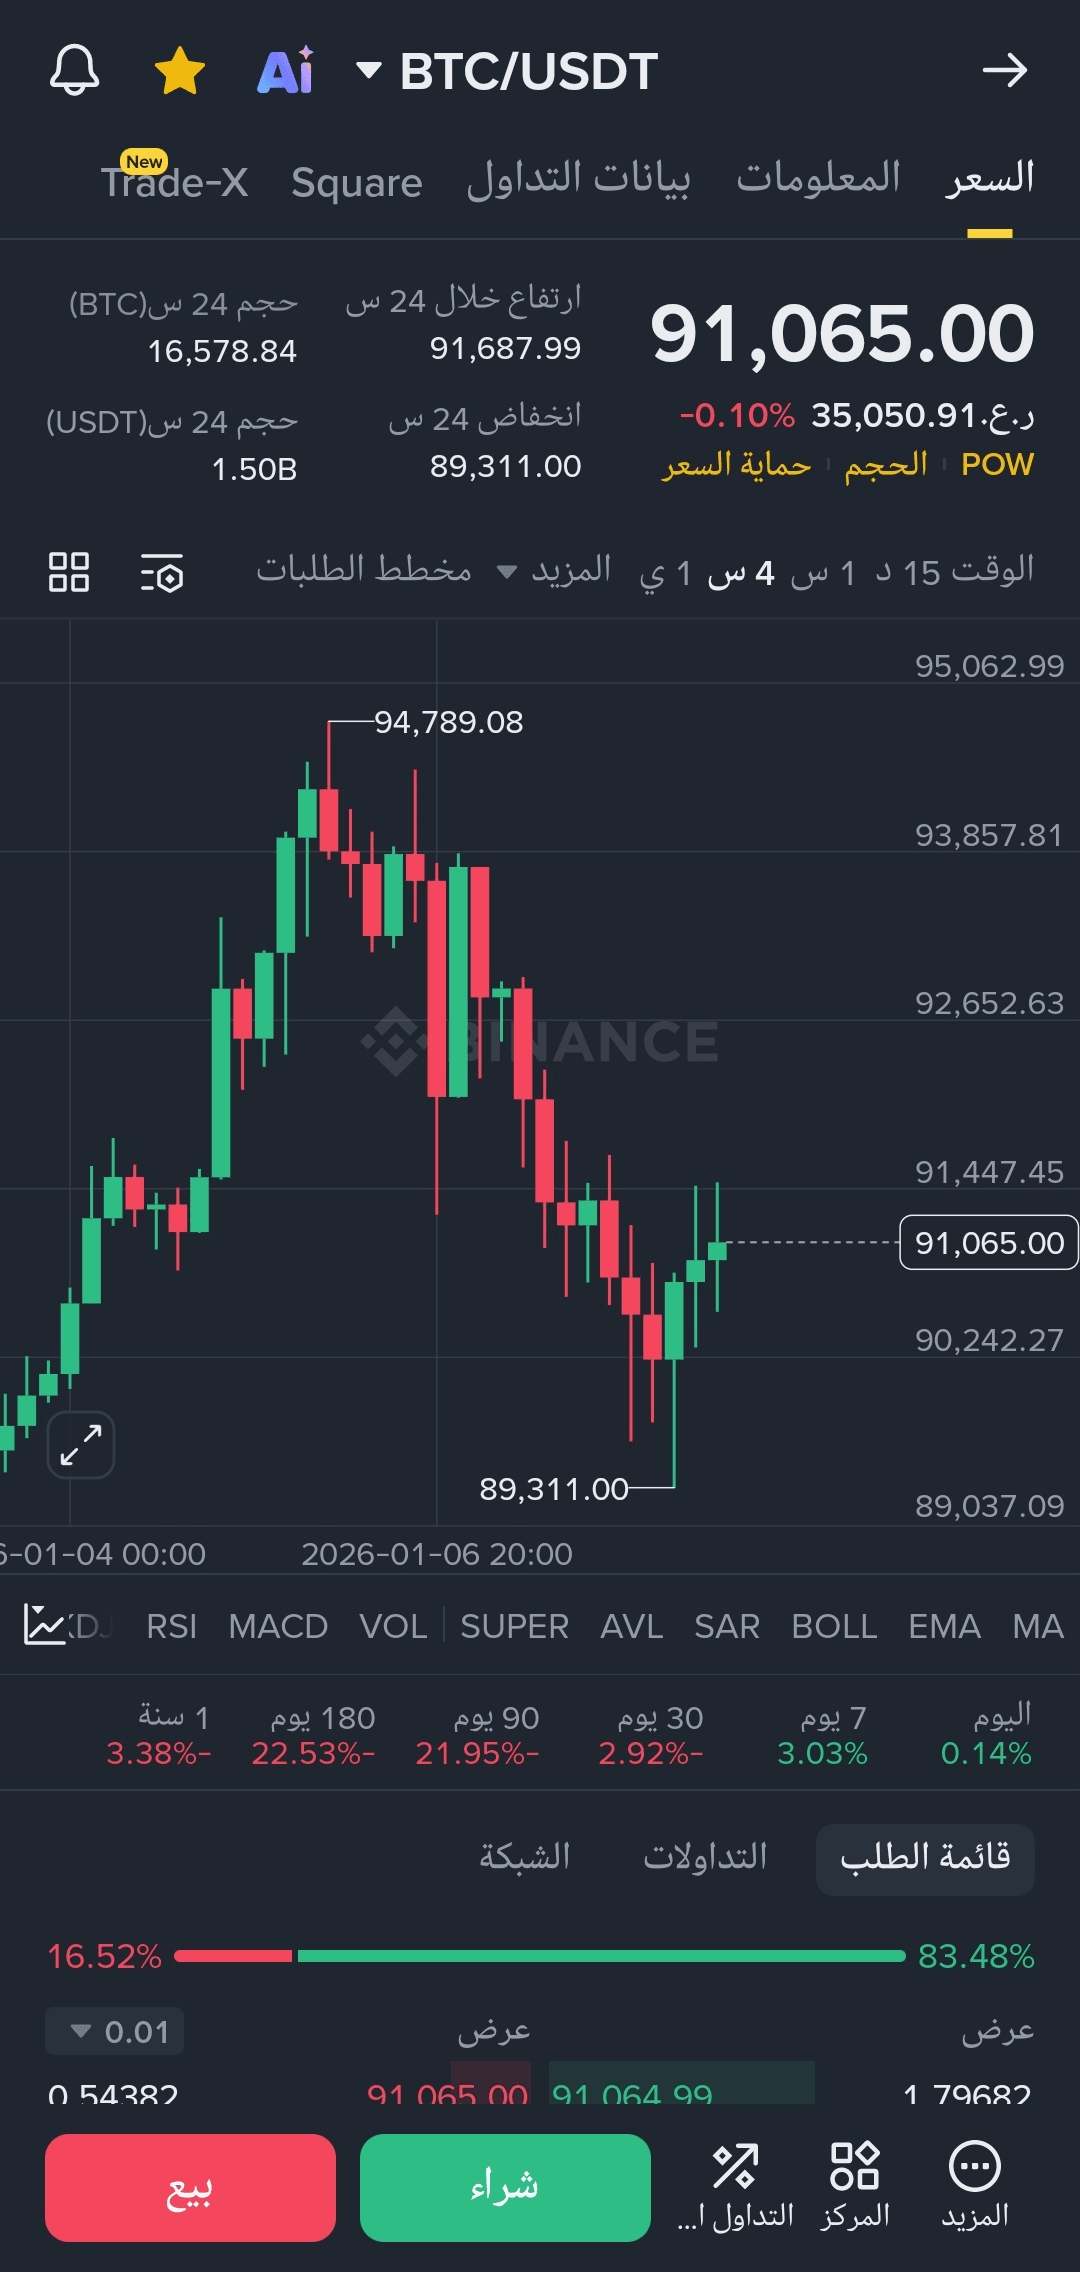This screenshot has height=2272, width=1080.
Task: Tap the price alert bell icon
Action: point(75,71)
